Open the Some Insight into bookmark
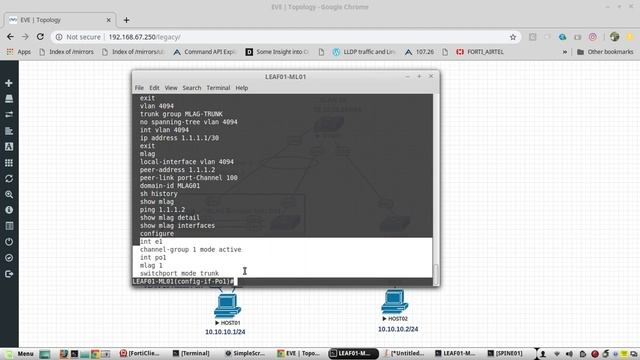The width and height of the screenshot is (640, 360). point(277,52)
